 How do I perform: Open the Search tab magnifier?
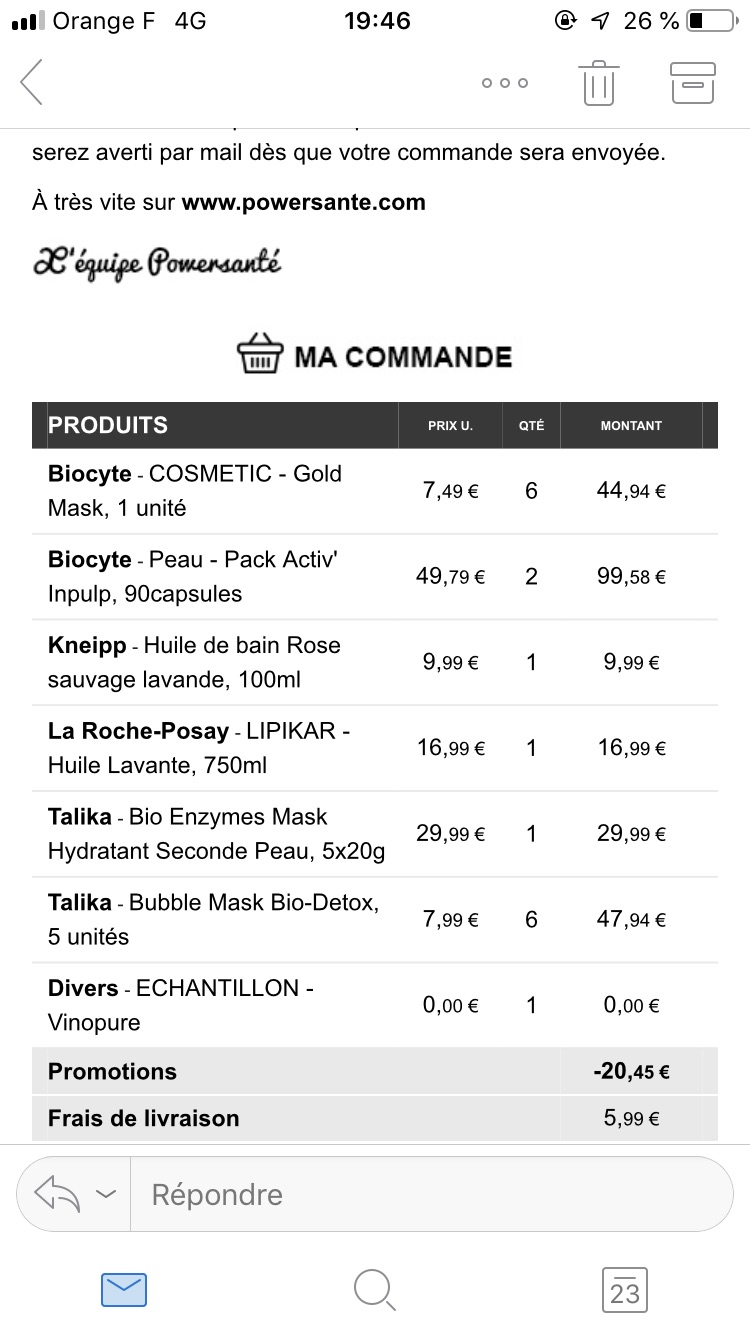tap(375, 1290)
